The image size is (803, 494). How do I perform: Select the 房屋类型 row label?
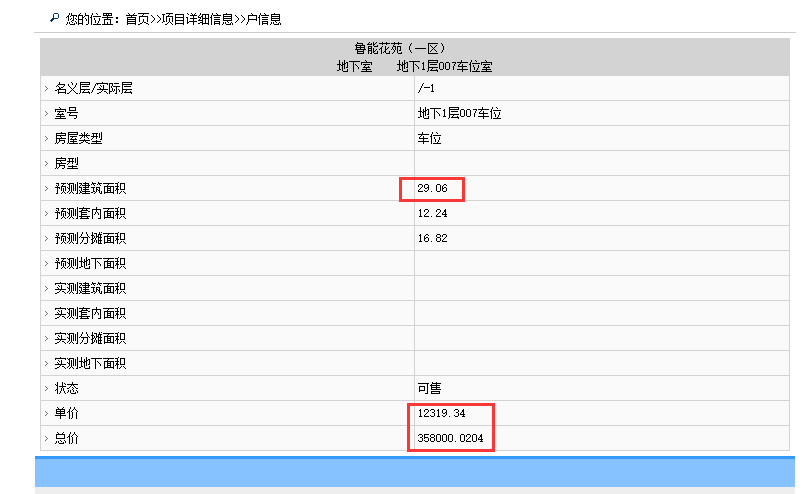[78, 139]
